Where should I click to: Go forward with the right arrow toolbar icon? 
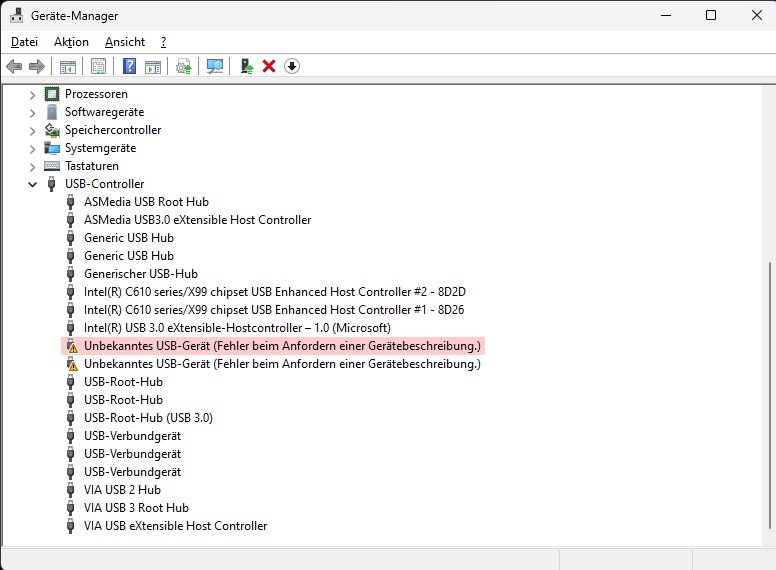pos(37,66)
